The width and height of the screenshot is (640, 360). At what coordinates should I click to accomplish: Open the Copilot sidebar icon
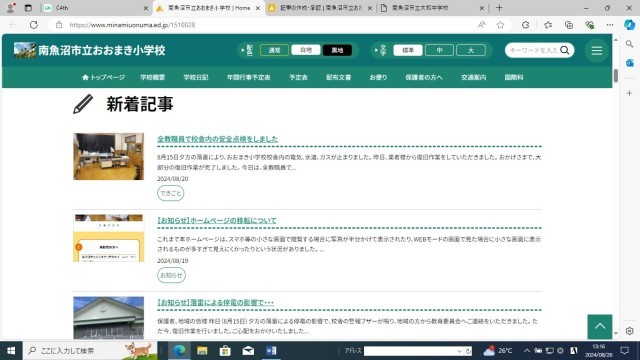[629, 24]
